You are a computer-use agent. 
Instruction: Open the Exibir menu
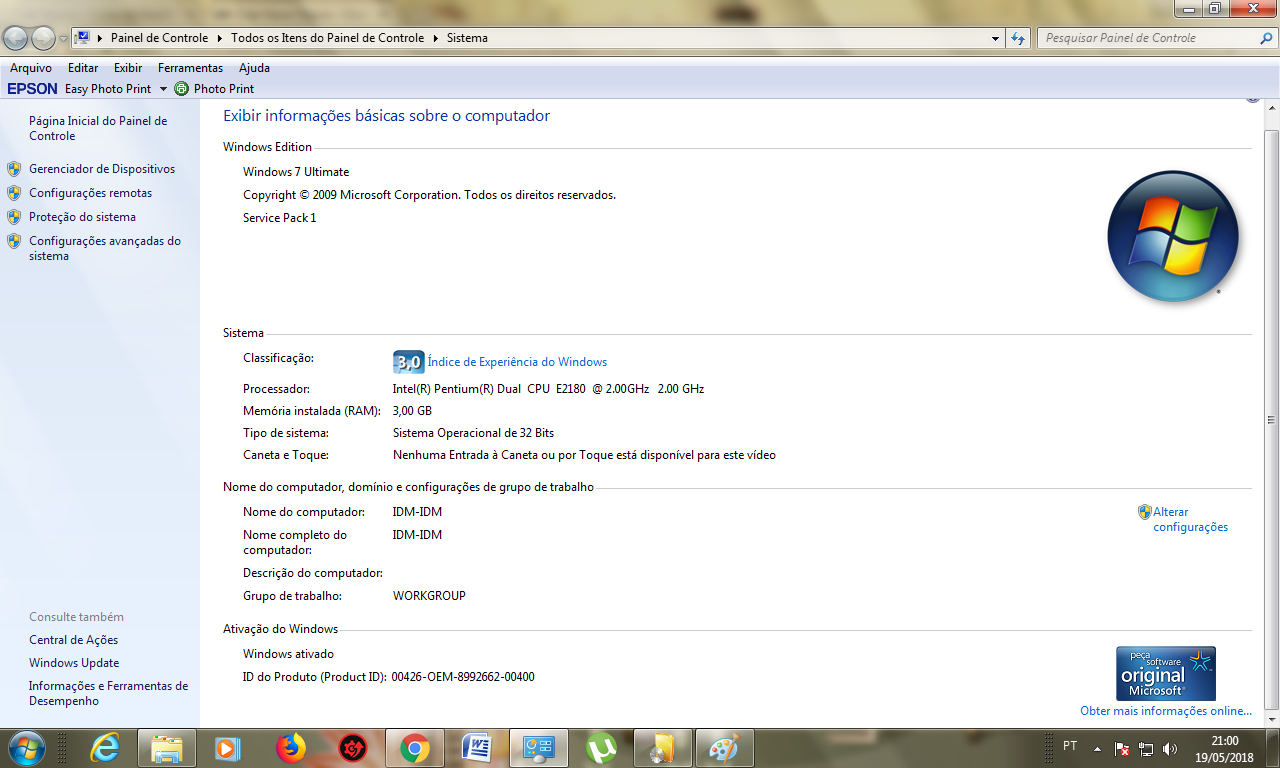(x=128, y=68)
